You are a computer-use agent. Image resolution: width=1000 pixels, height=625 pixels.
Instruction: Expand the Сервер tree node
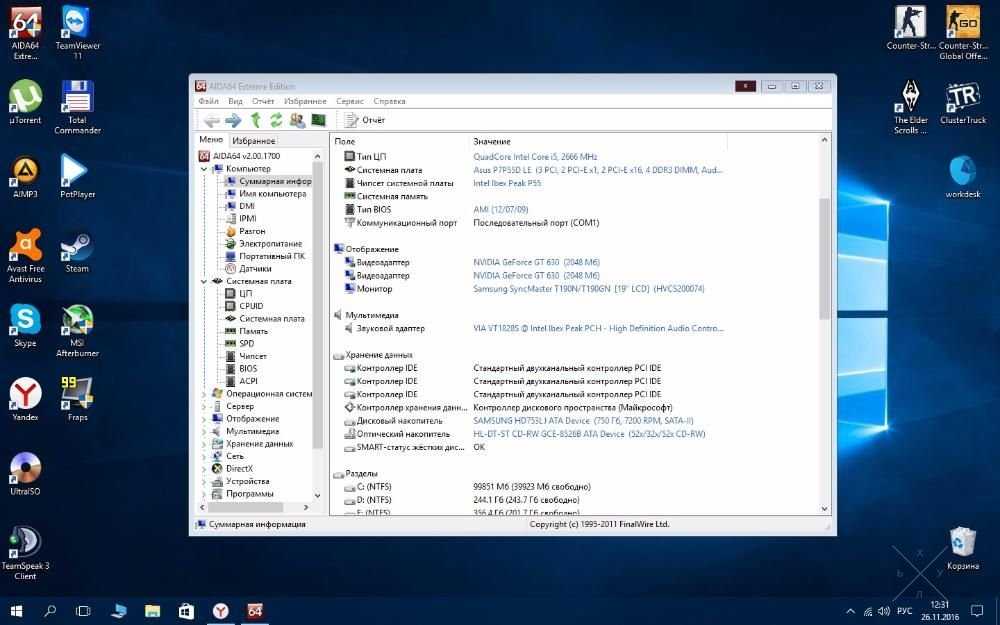pyautogui.click(x=204, y=406)
